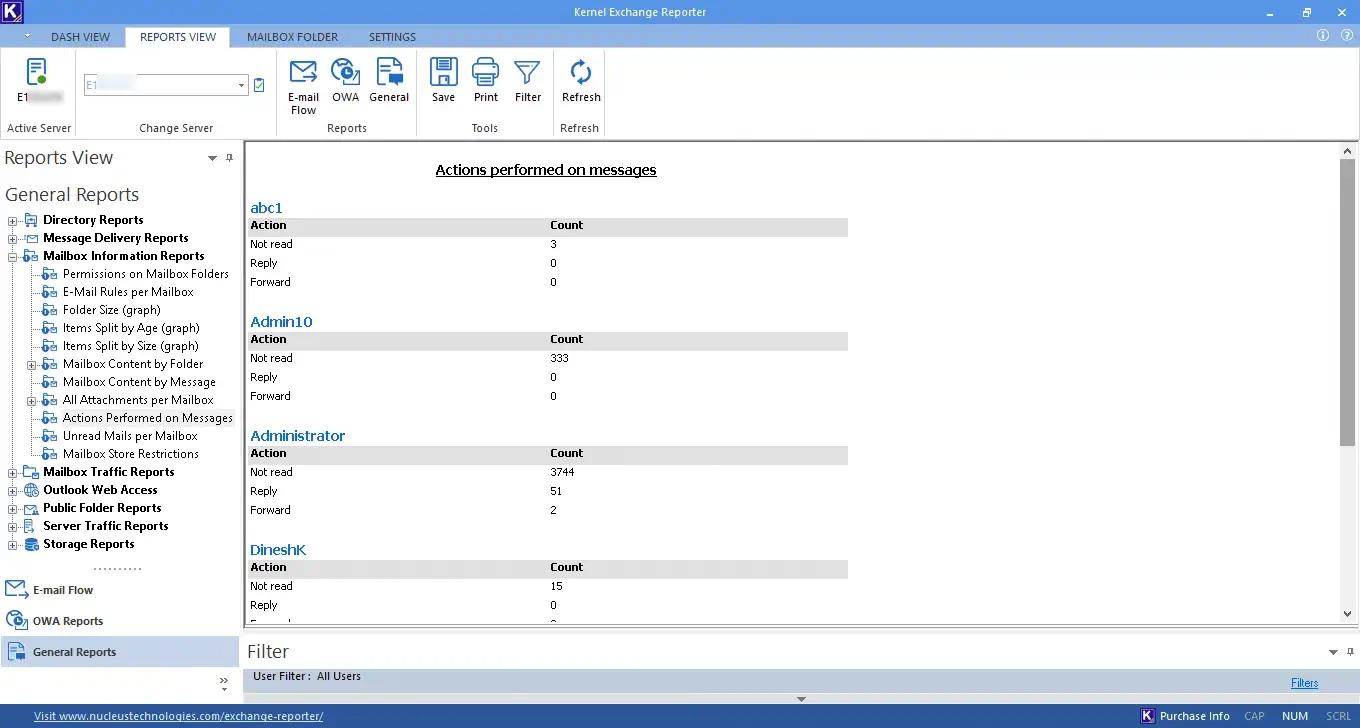Expand the Outlook Web Access node

point(13,491)
